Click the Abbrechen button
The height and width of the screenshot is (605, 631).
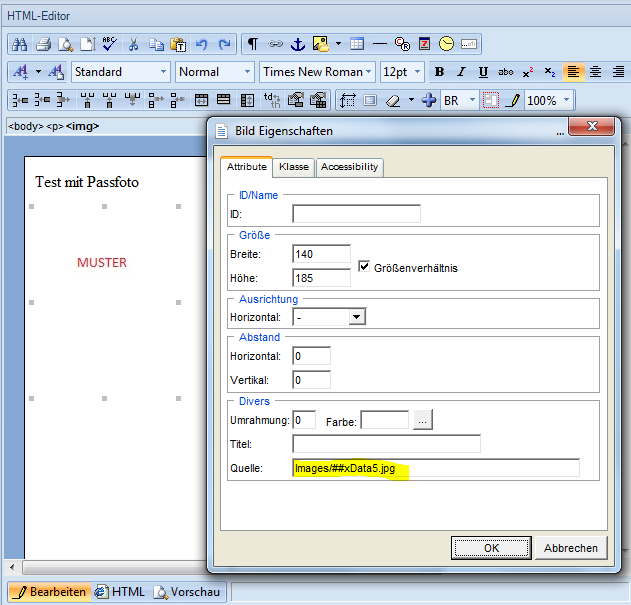pyautogui.click(x=571, y=548)
